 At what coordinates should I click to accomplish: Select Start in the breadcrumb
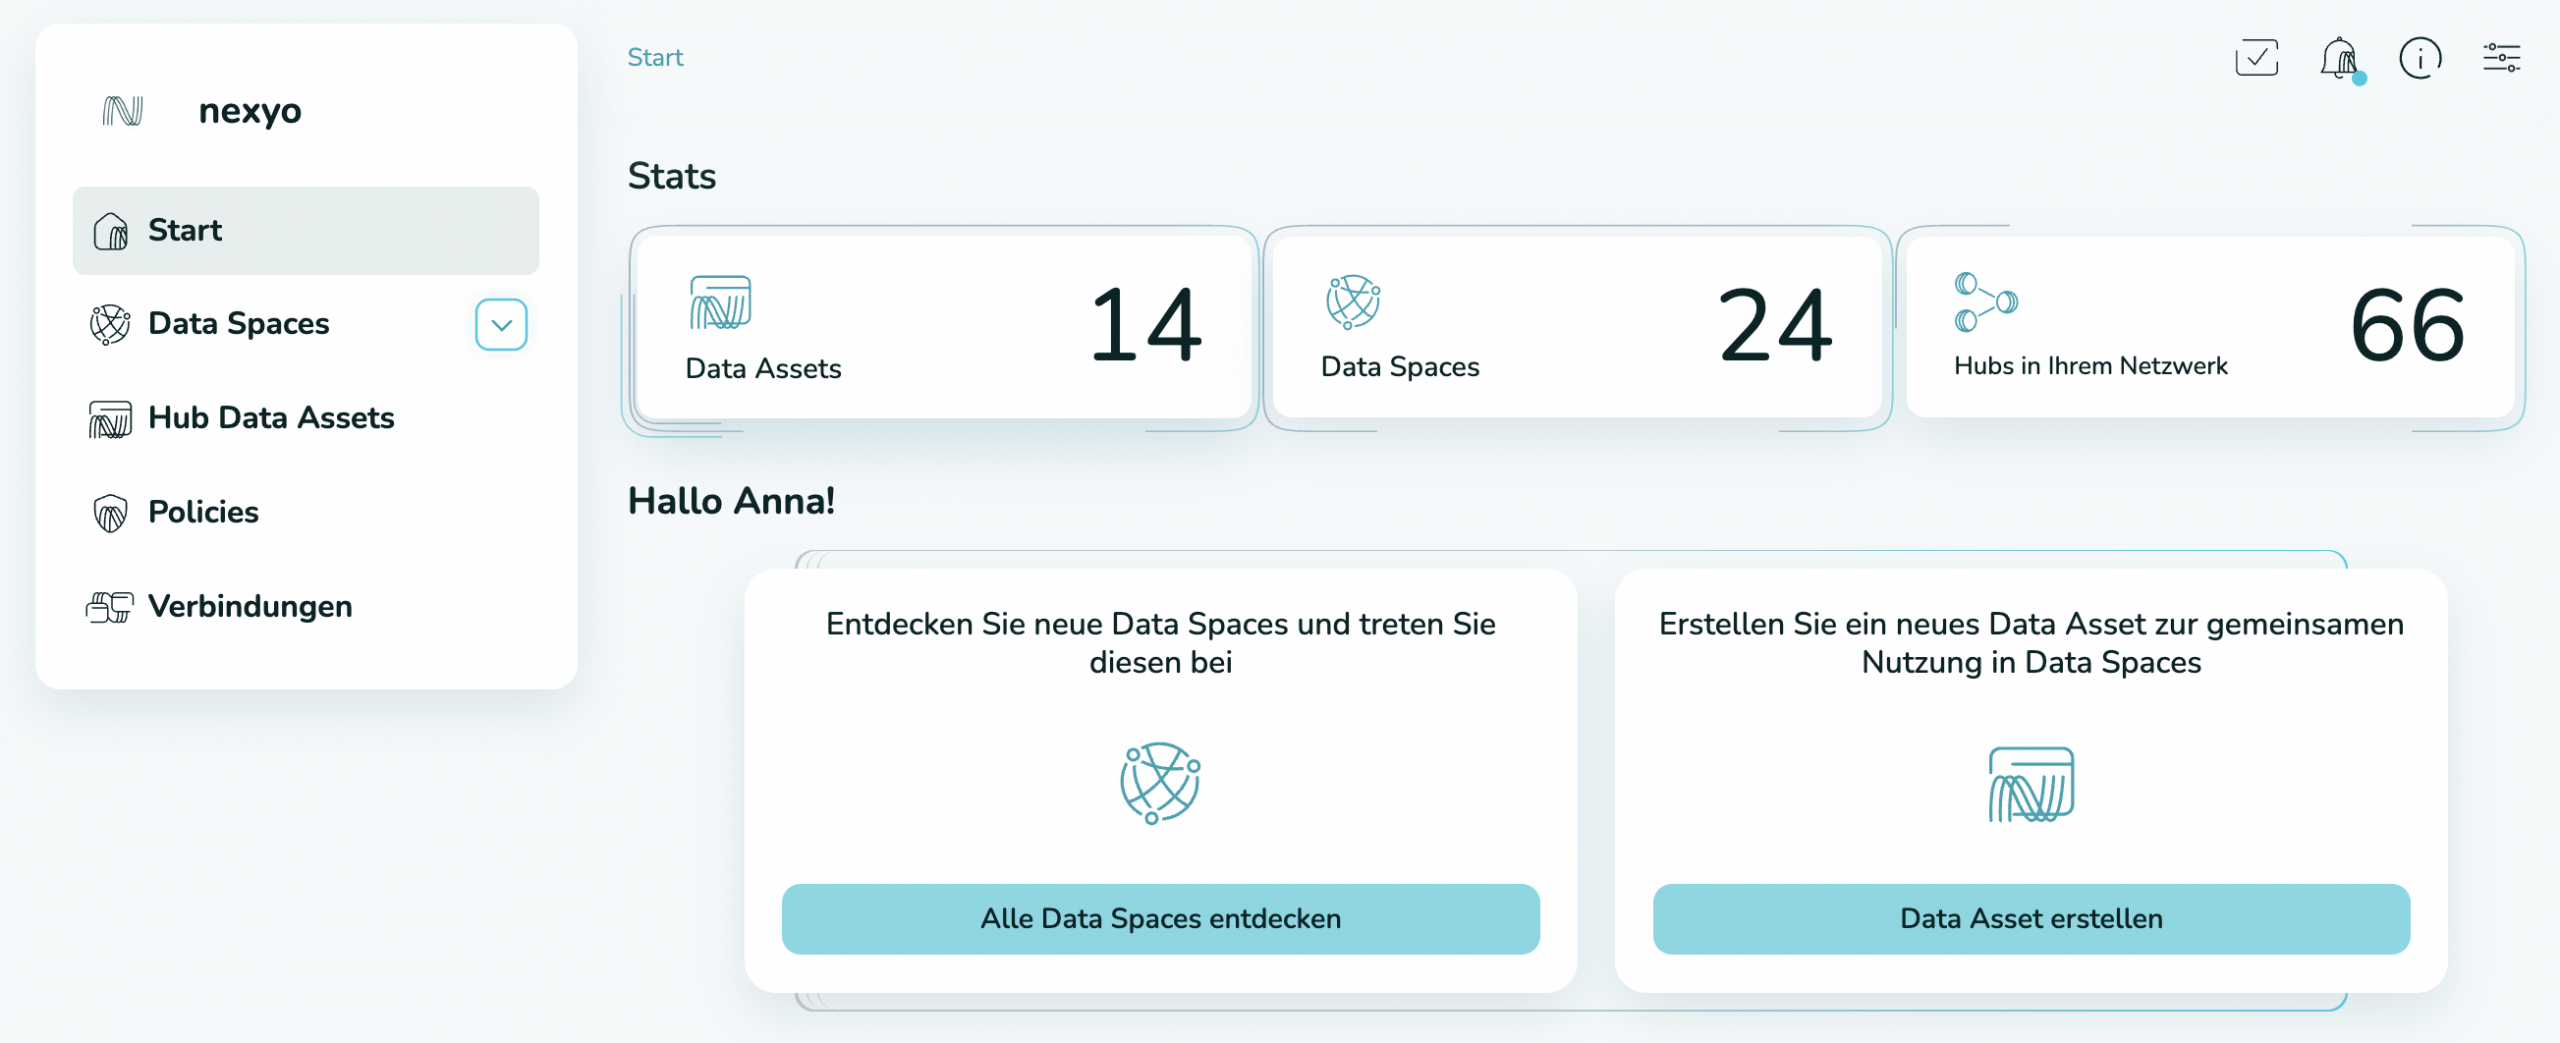click(x=656, y=56)
